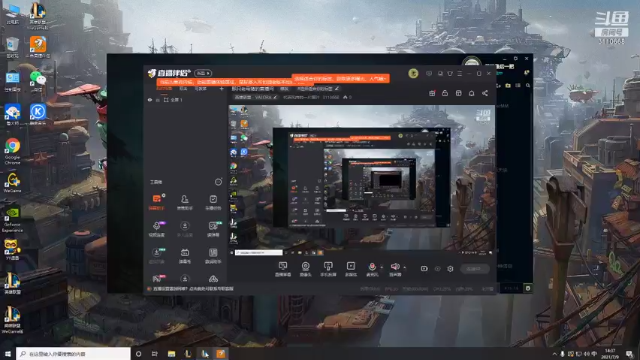The height and width of the screenshot is (360, 640).
Task: Edit stream category with pencil icon
Action: click(x=275, y=97)
